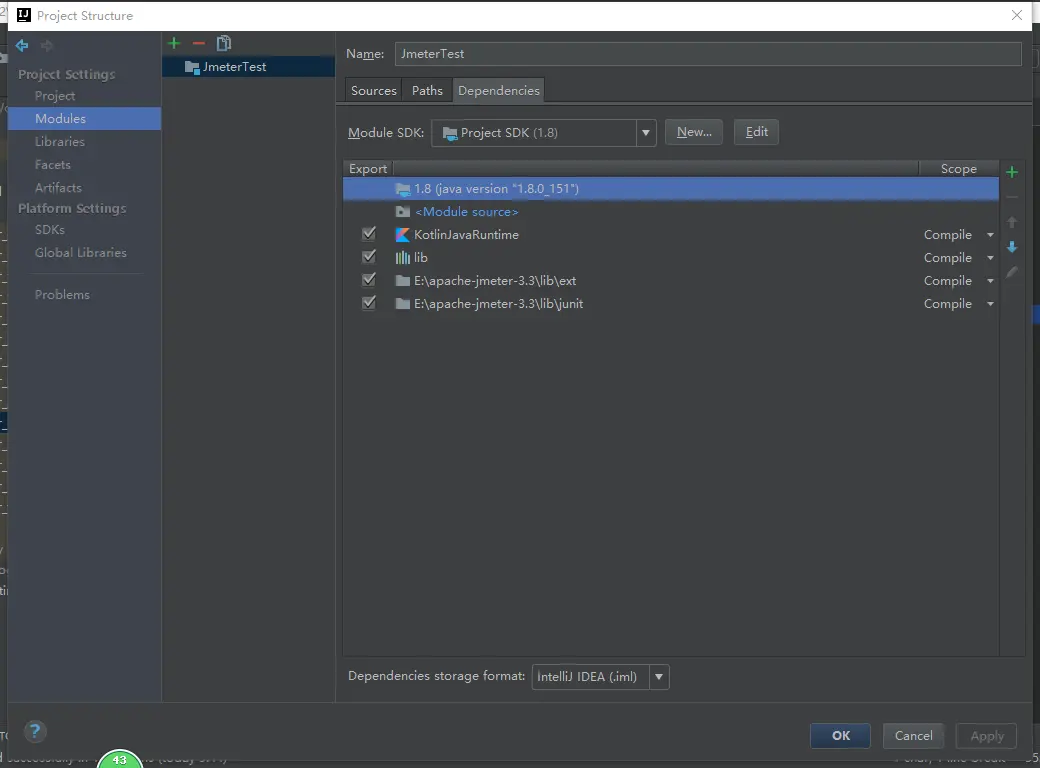Toggle export for KotlinJavaRuntime
The height and width of the screenshot is (768, 1040).
[x=369, y=234]
